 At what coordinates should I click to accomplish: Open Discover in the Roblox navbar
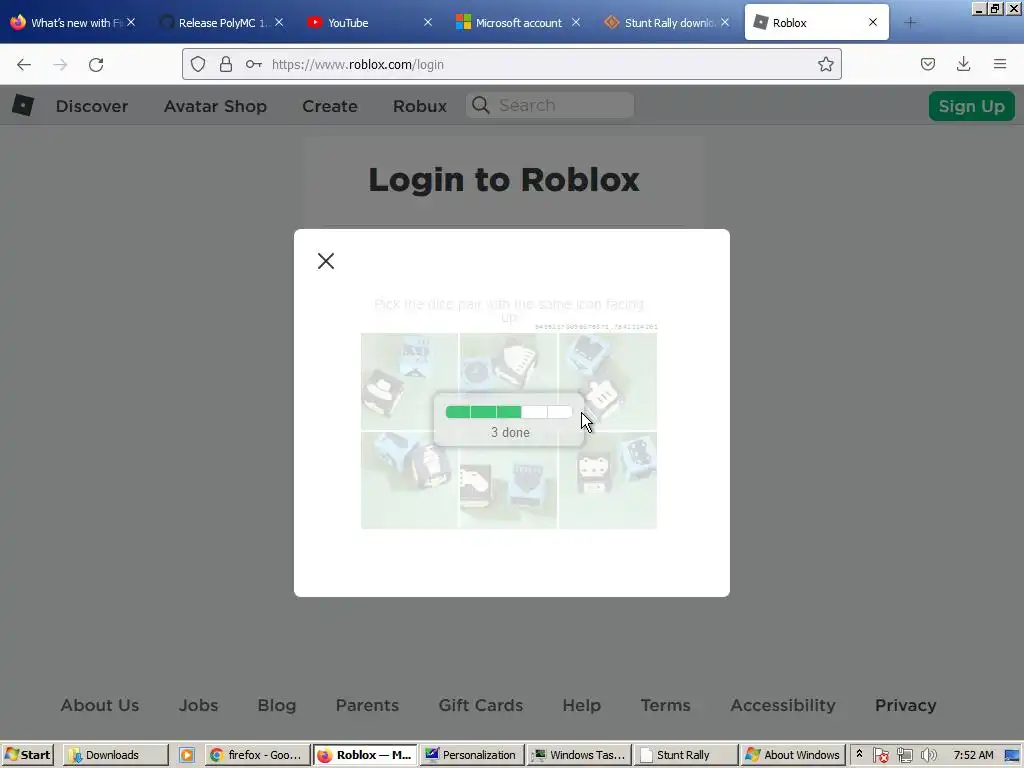(91, 106)
